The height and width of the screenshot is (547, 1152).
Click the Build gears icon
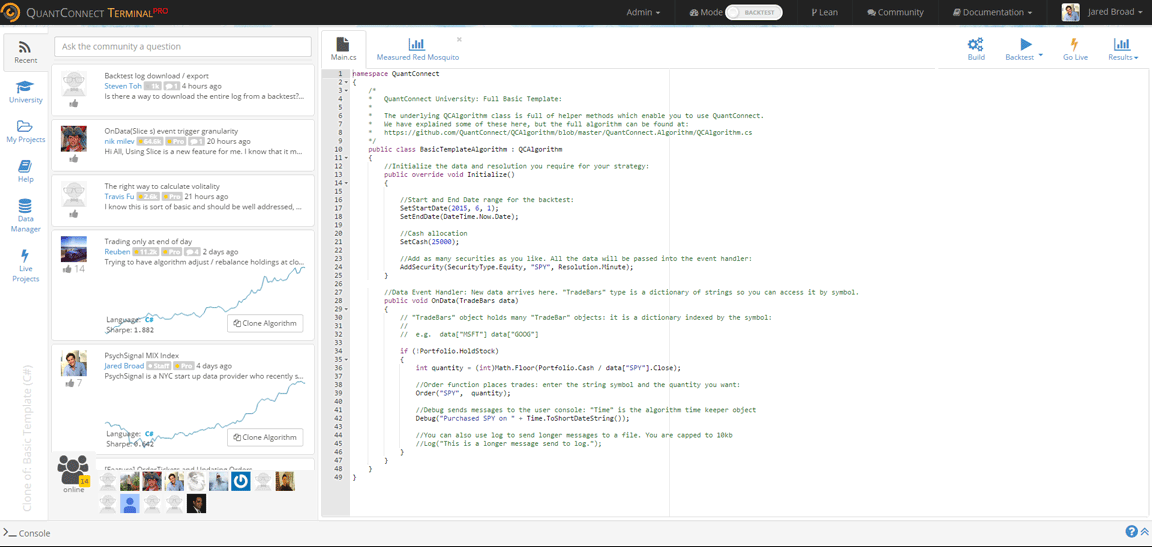coord(975,45)
